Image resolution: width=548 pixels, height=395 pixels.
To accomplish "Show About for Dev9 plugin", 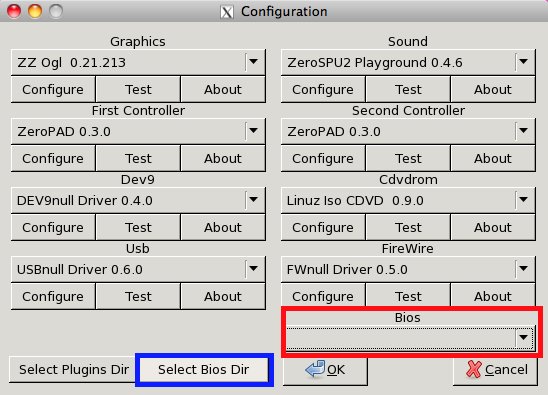I will tap(223, 228).
